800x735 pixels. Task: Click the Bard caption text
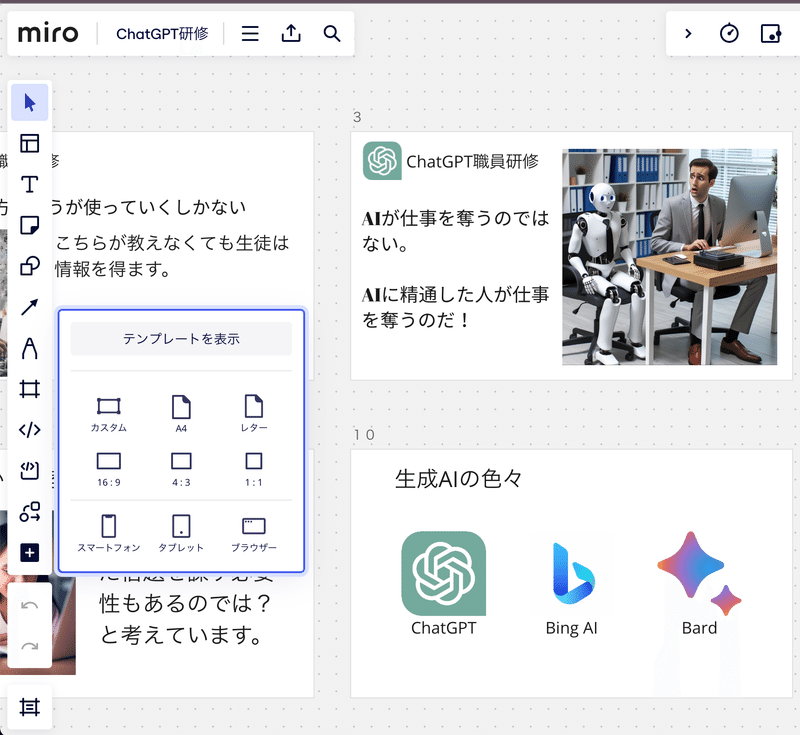699,628
